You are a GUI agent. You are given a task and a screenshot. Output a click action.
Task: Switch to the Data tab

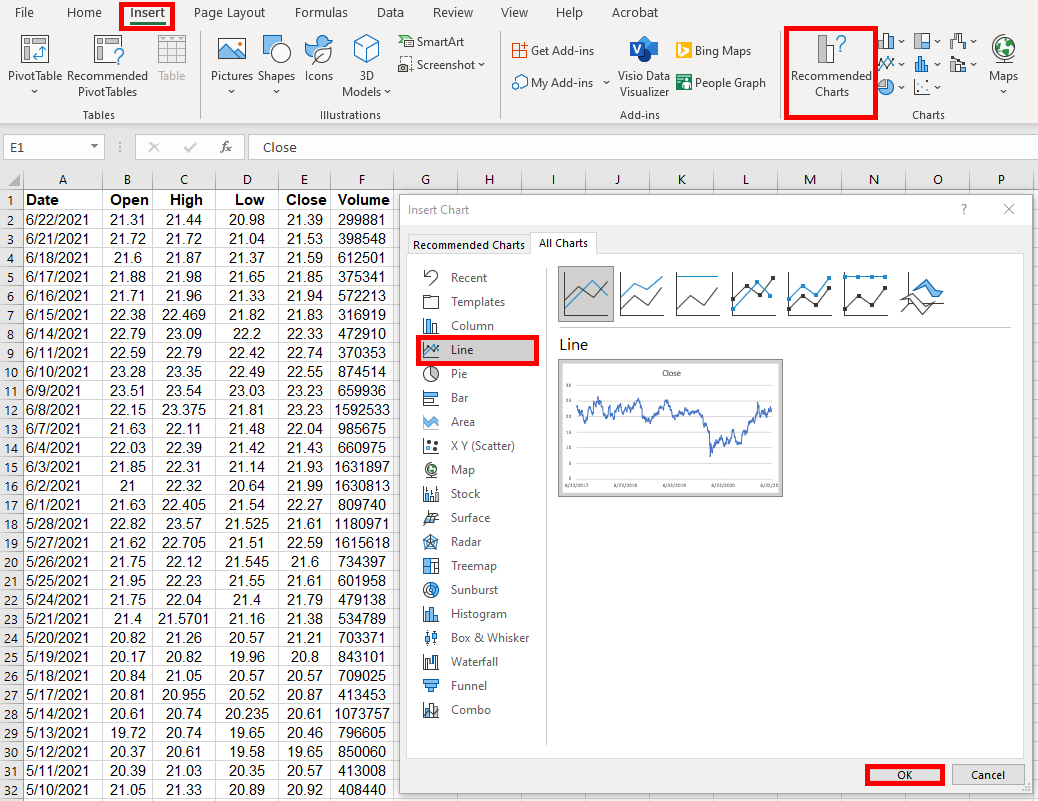coord(390,13)
